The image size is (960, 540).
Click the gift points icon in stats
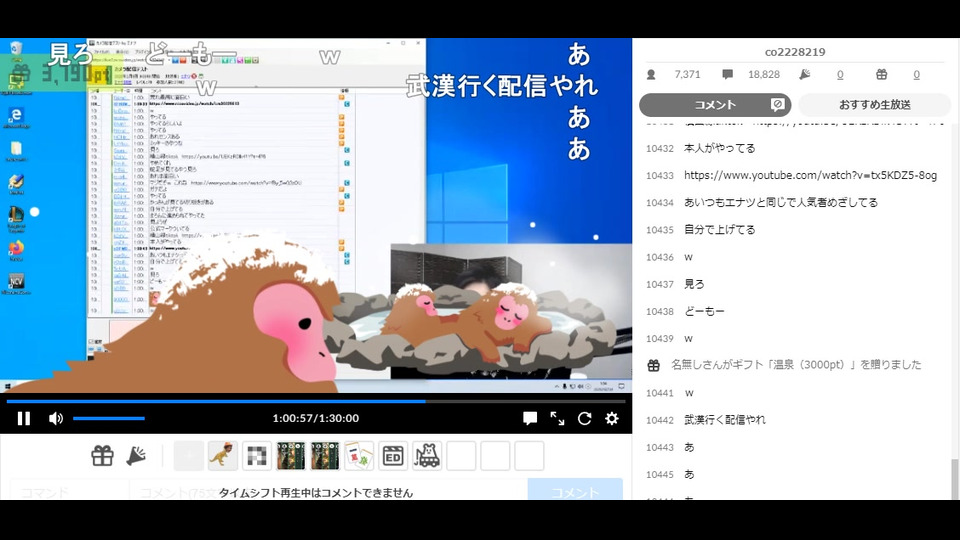tap(881, 75)
